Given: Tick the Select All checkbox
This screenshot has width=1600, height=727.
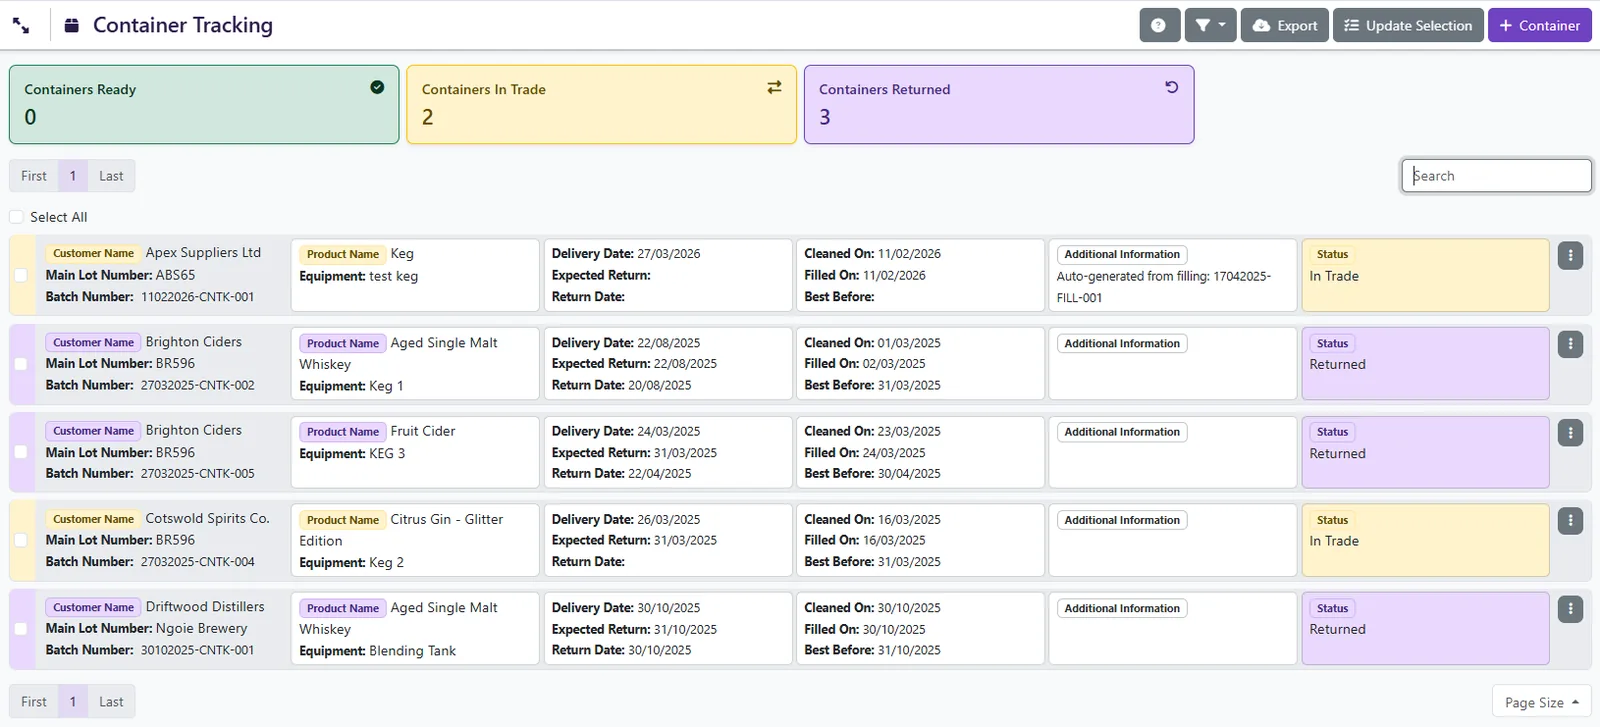Looking at the screenshot, I should (16, 217).
